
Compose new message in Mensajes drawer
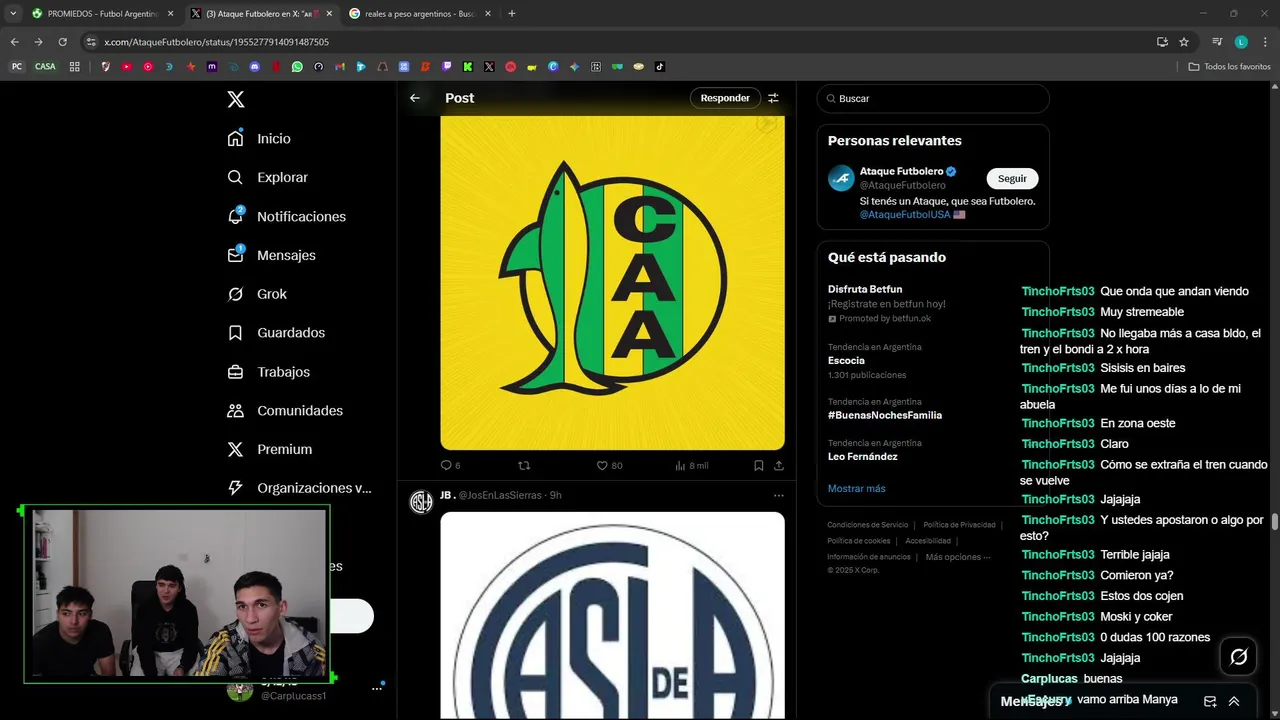click(x=1210, y=701)
